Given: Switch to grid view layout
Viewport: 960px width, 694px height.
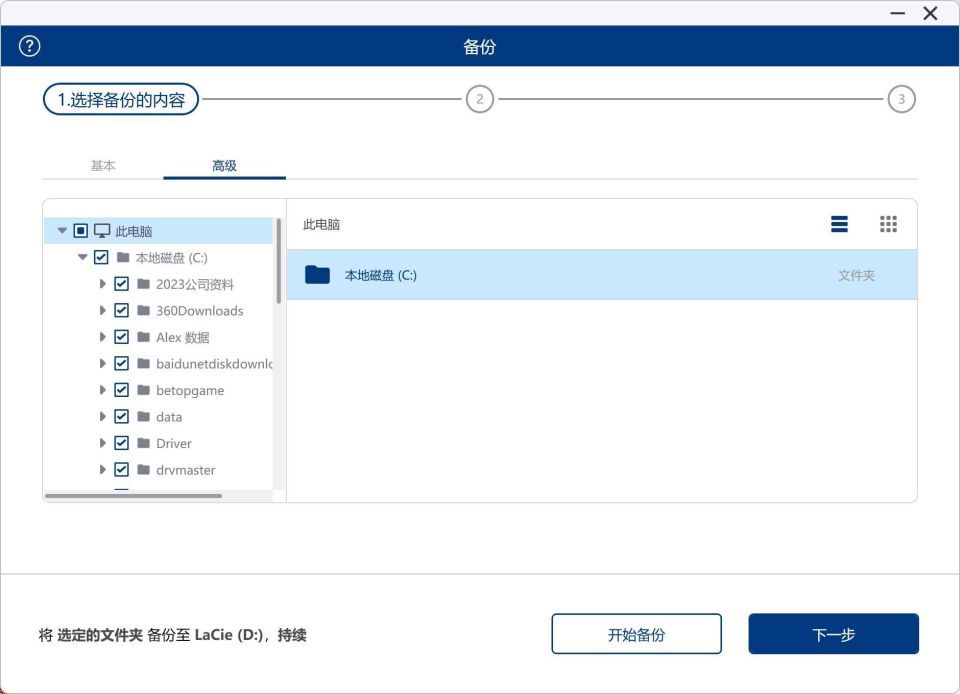Looking at the screenshot, I should (x=888, y=224).
